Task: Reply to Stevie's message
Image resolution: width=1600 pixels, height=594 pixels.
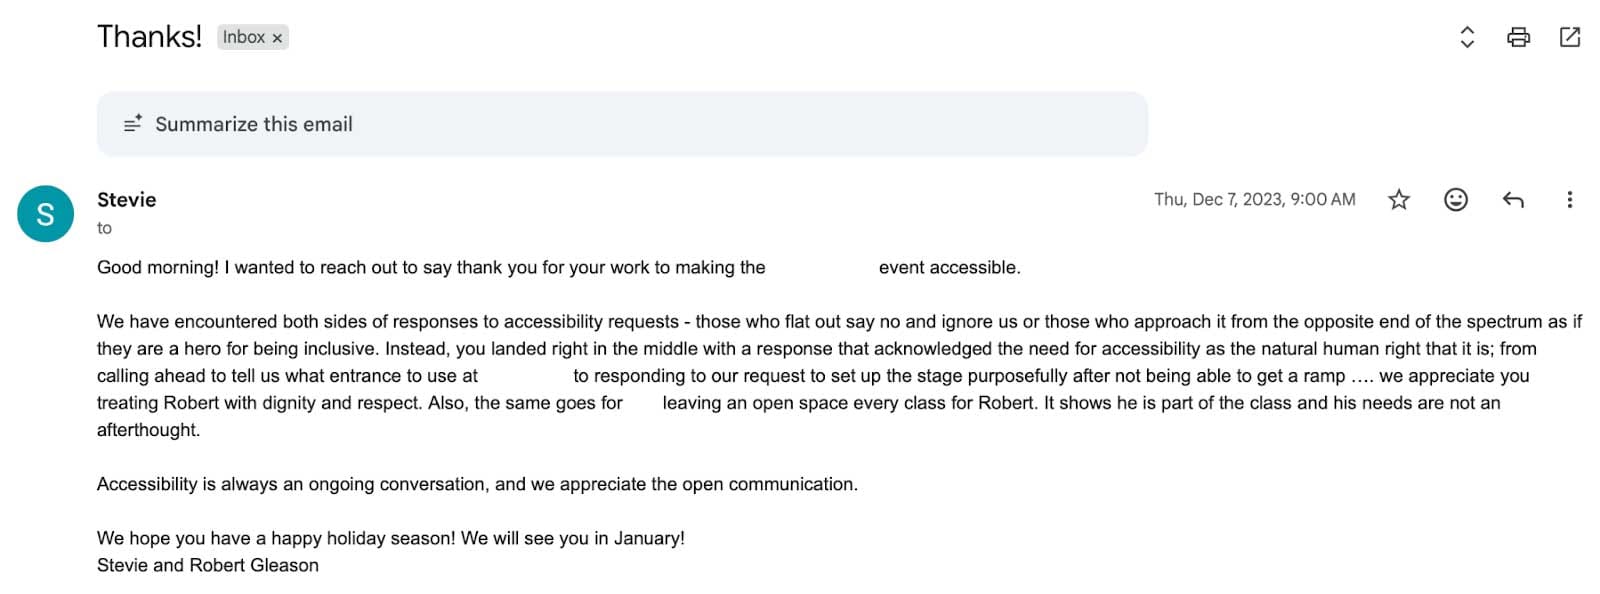Action: pyautogui.click(x=1512, y=200)
